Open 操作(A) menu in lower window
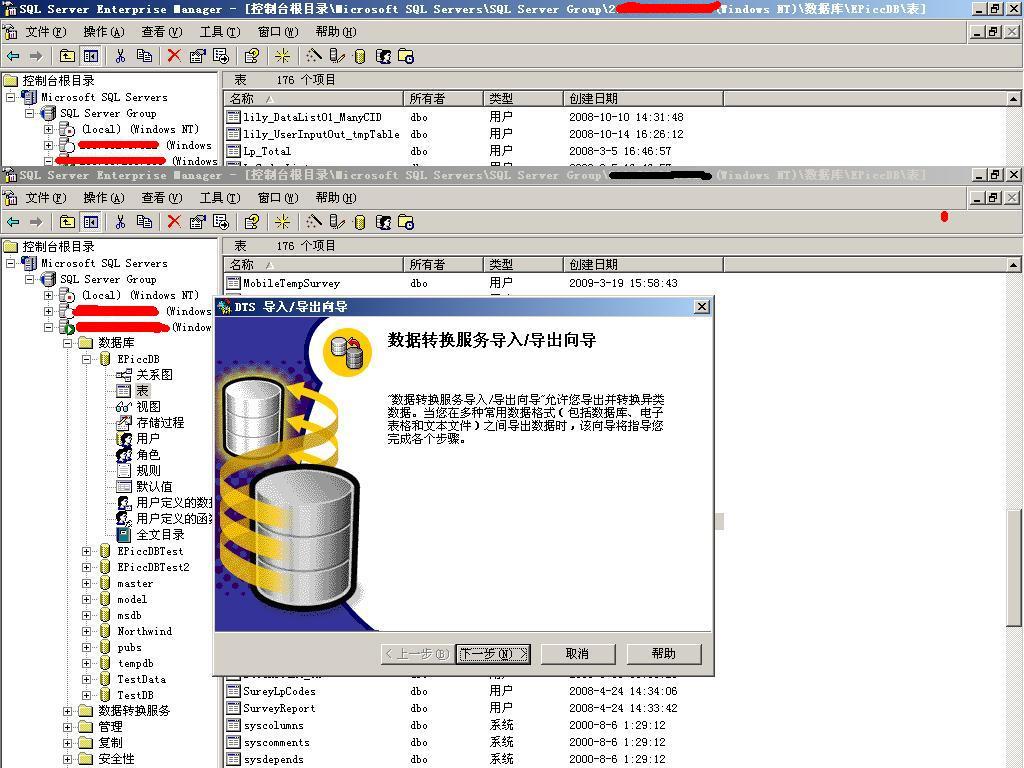Viewport: 1024px width, 768px height. coord(104,198)
